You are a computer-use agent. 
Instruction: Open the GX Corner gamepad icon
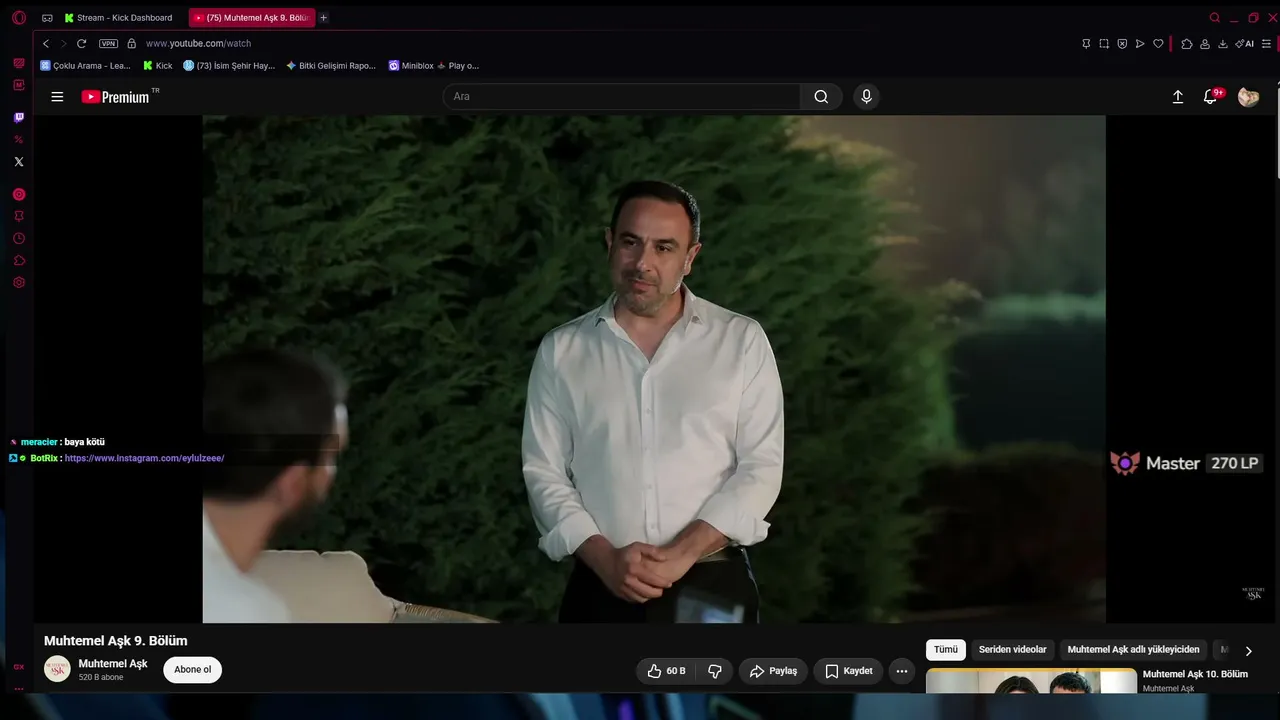point(47,18)
